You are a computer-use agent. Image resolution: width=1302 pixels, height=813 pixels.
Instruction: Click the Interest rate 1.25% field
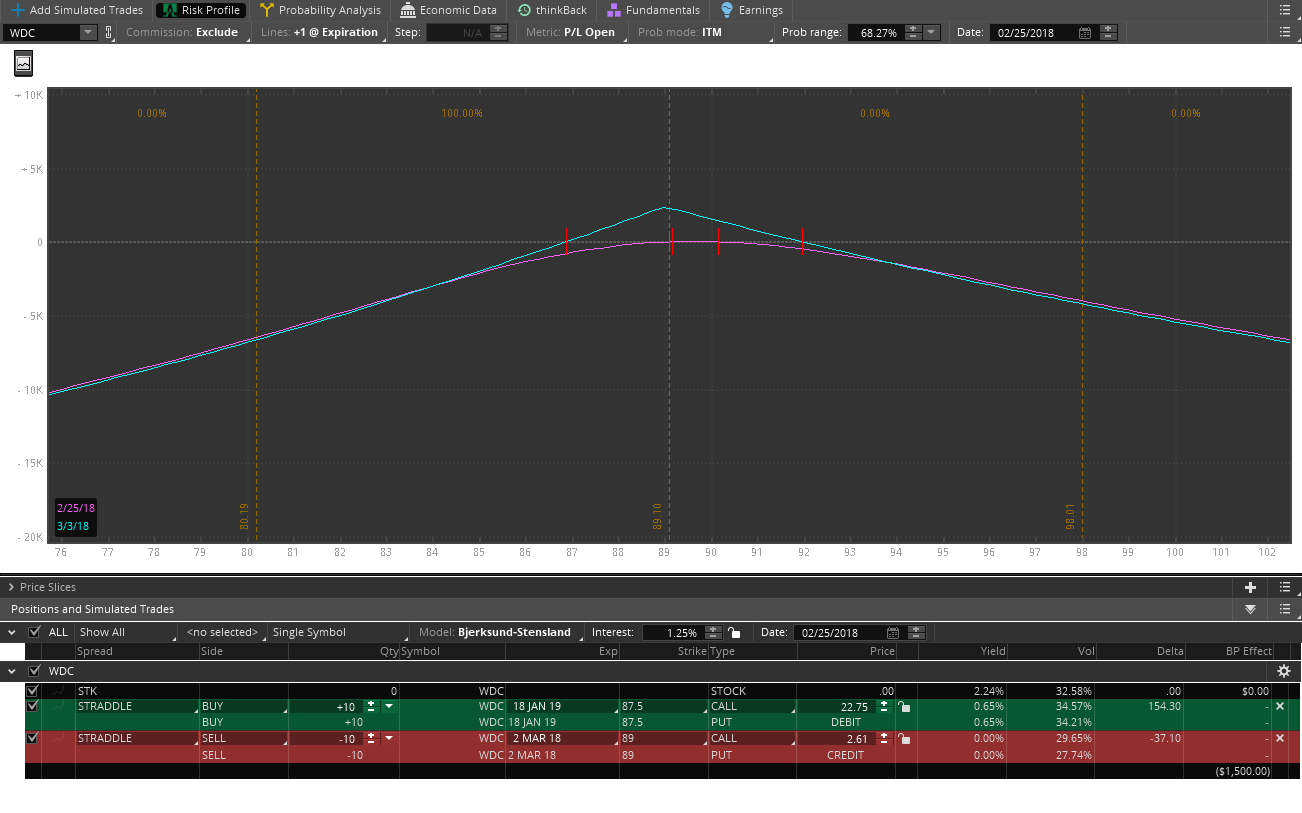coord(672,633)
